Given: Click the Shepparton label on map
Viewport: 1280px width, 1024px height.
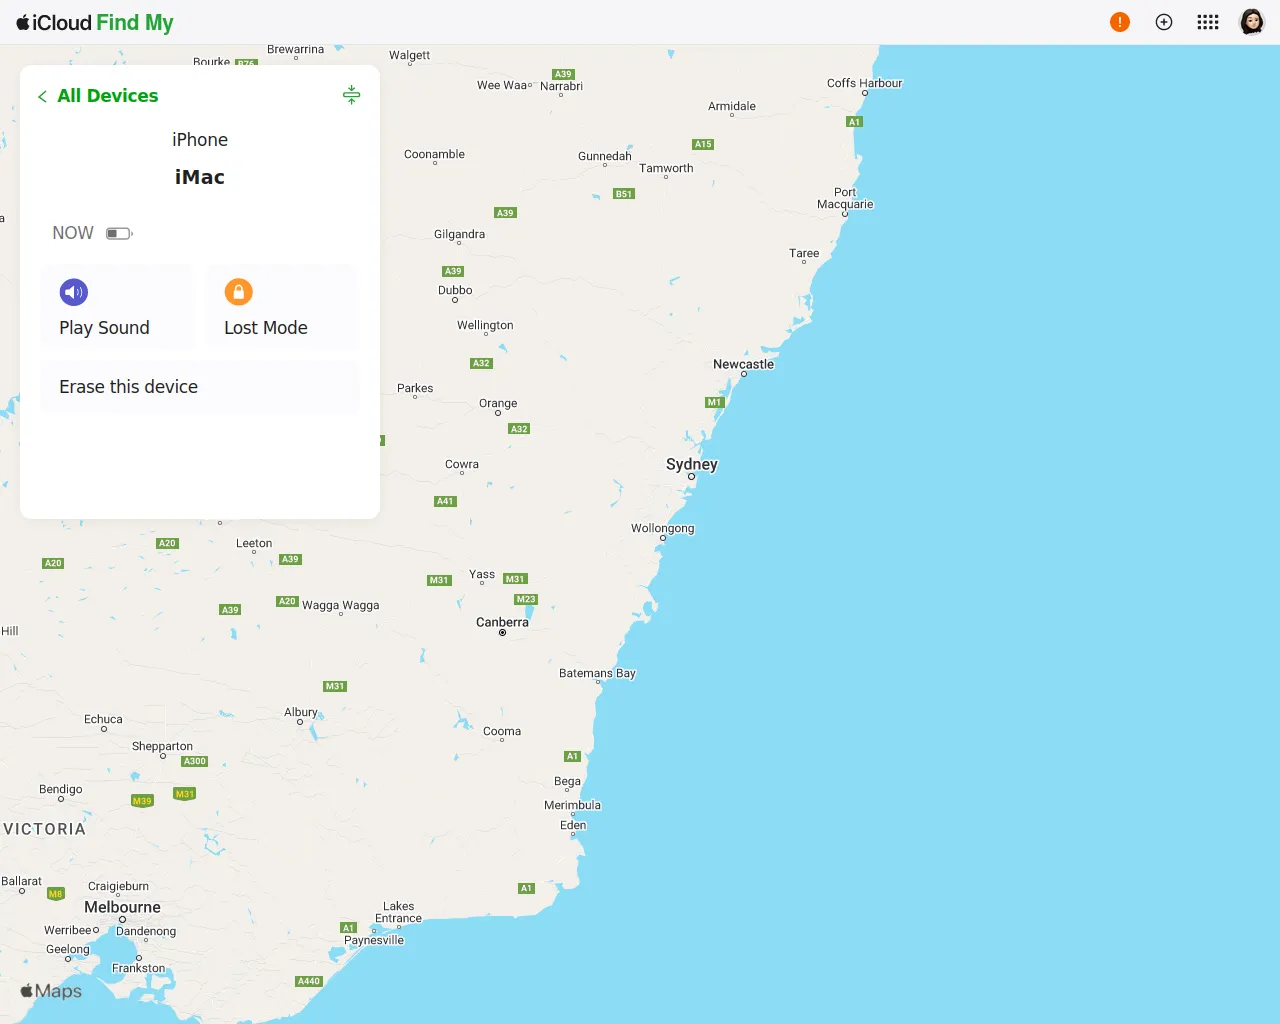Looking at the screenshot, I should (162, 746).
